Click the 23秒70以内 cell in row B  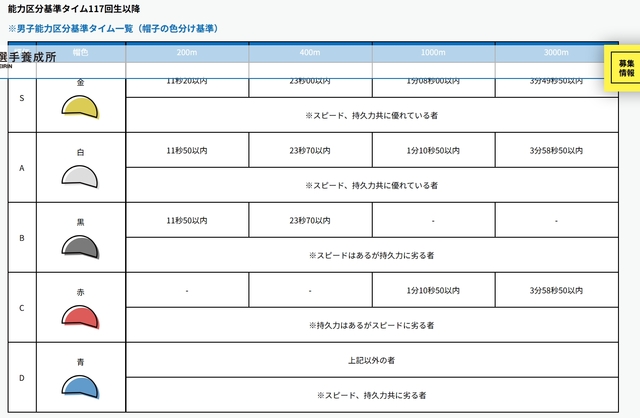click(309, 220)
